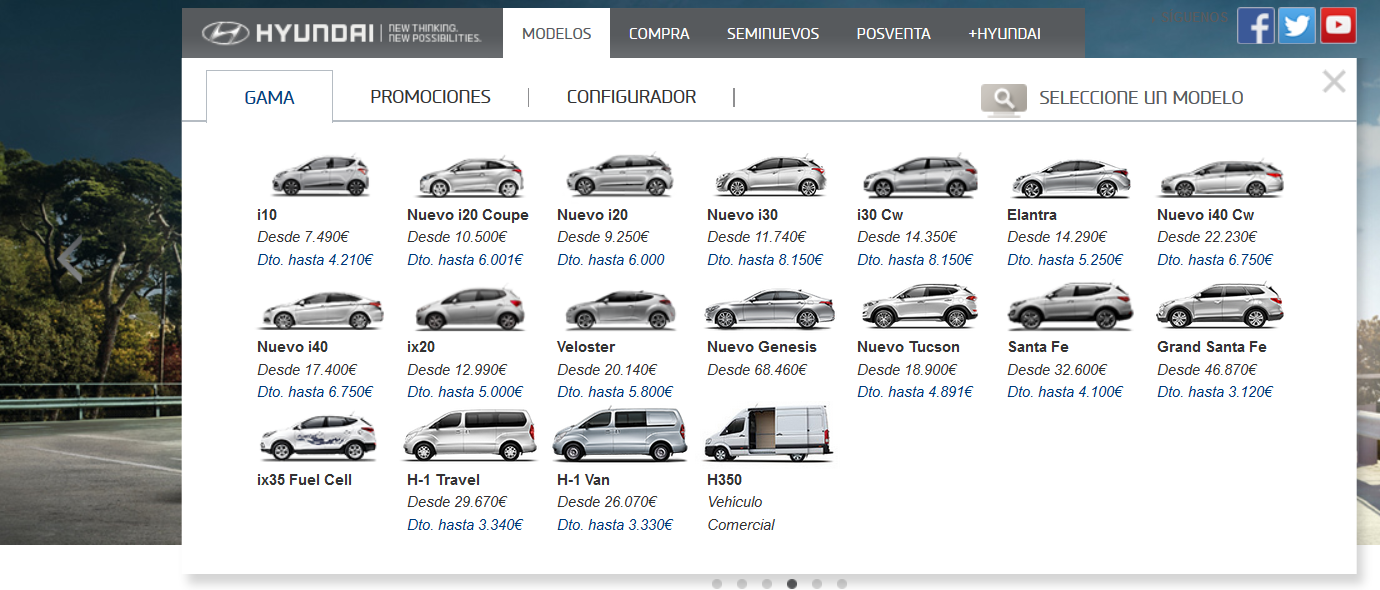Open the COMPRA menu

pos(659,33)
